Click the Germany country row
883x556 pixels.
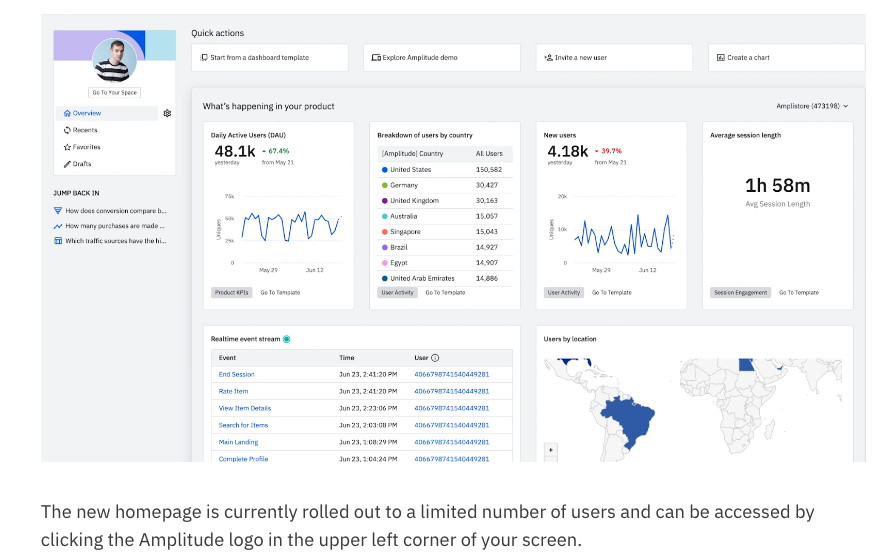[445, 185]
